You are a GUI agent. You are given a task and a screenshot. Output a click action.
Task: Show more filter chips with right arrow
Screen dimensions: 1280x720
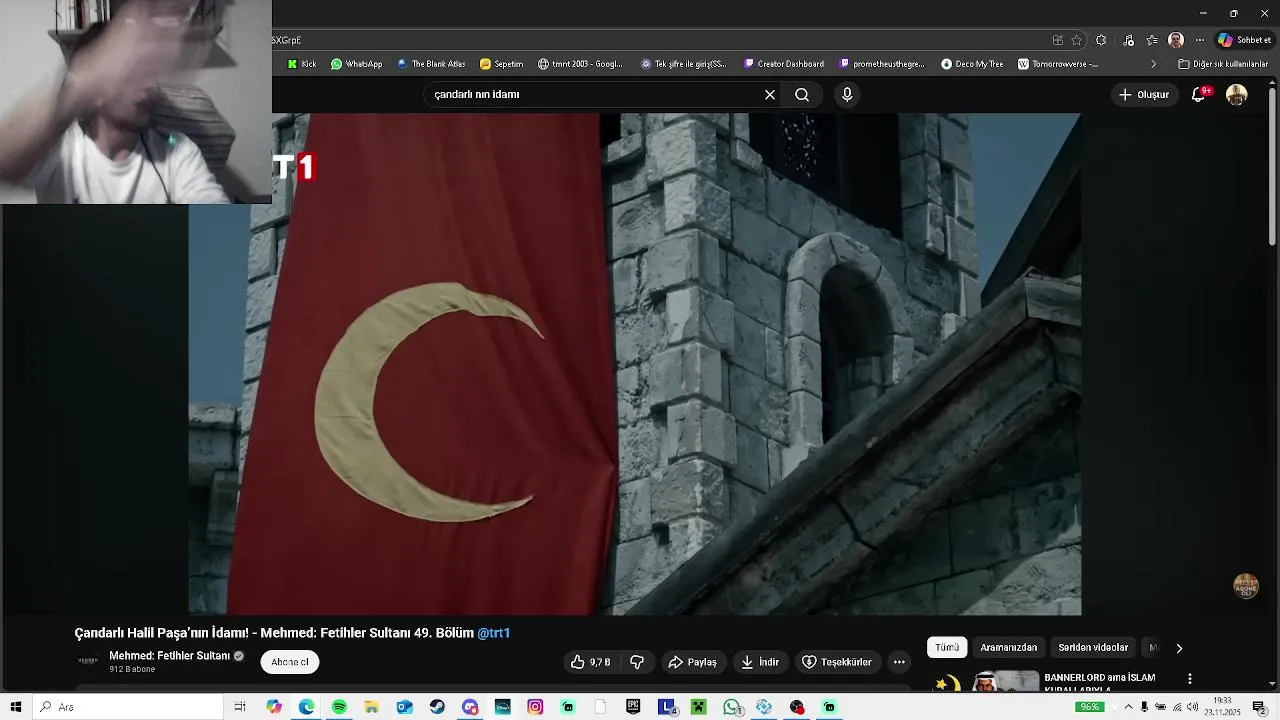1179,648
